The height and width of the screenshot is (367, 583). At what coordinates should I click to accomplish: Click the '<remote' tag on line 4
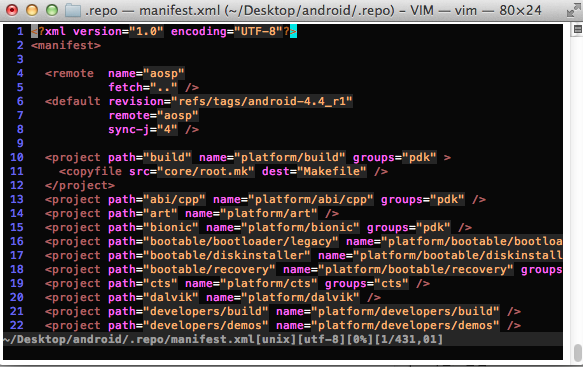point(70,73)
